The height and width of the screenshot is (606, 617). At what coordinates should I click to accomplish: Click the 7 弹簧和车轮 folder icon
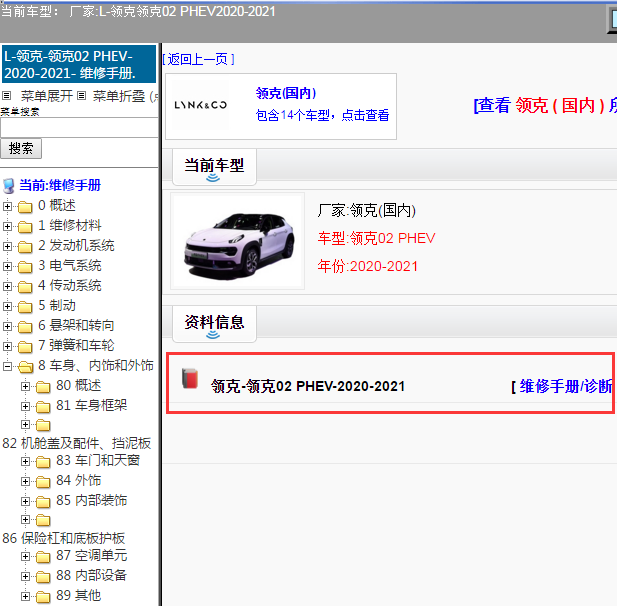click(25, 347)
